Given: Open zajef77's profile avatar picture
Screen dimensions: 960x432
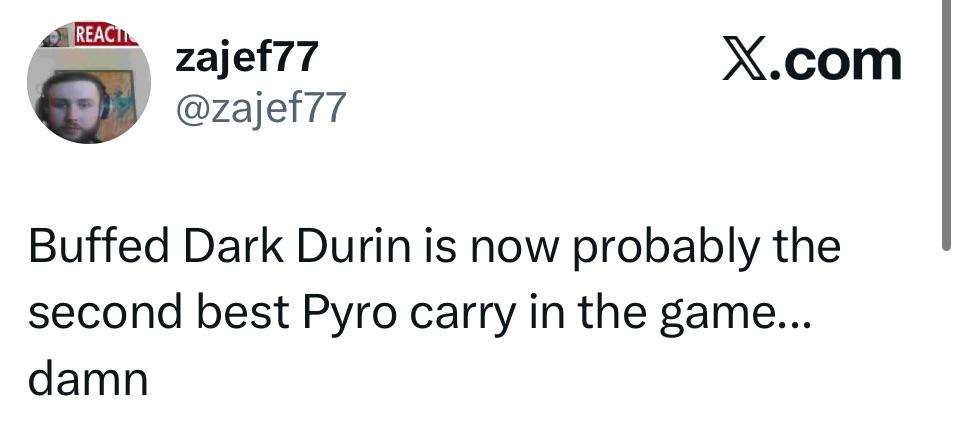Looking at the screenshot, I should (x=89, y=83).
